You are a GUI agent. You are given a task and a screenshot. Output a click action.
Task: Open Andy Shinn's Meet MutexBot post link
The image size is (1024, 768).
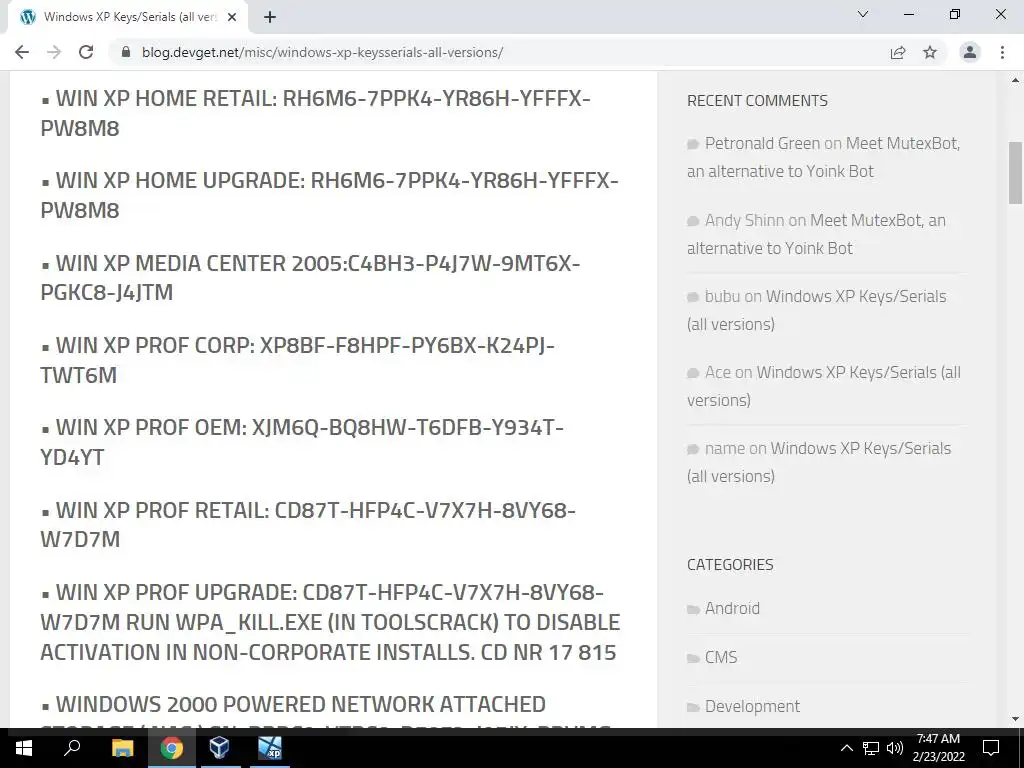(816, 234)
